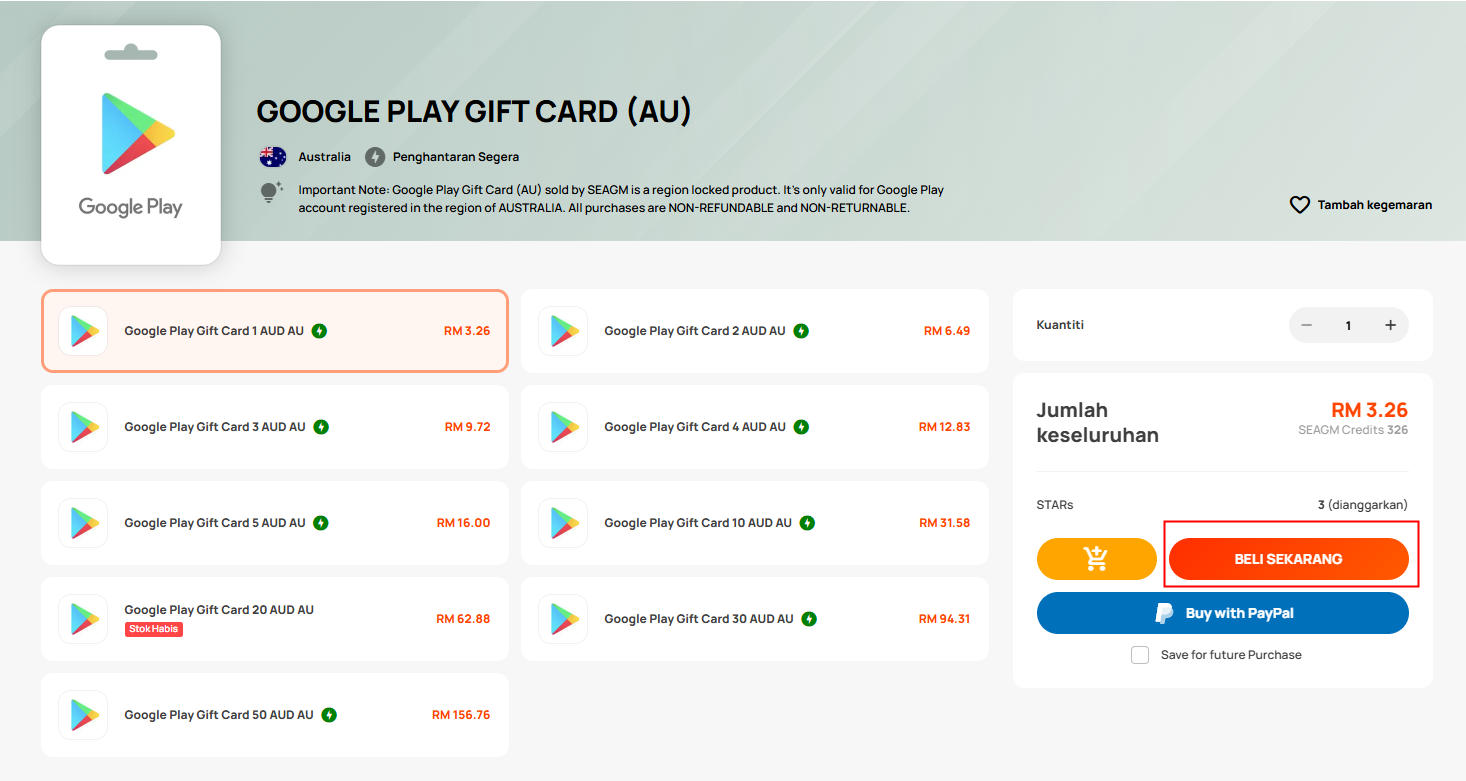This screenshot has width=1466, height=781.
Task: Click the add to cart icon button
Action: 1096,559
